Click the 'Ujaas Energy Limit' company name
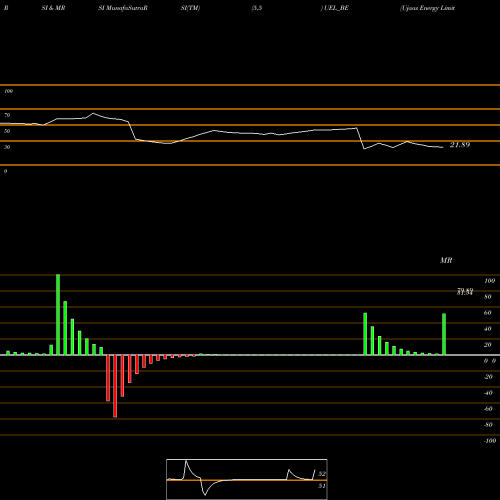This screenshot has width=500, height=500. tap(427, 8)
